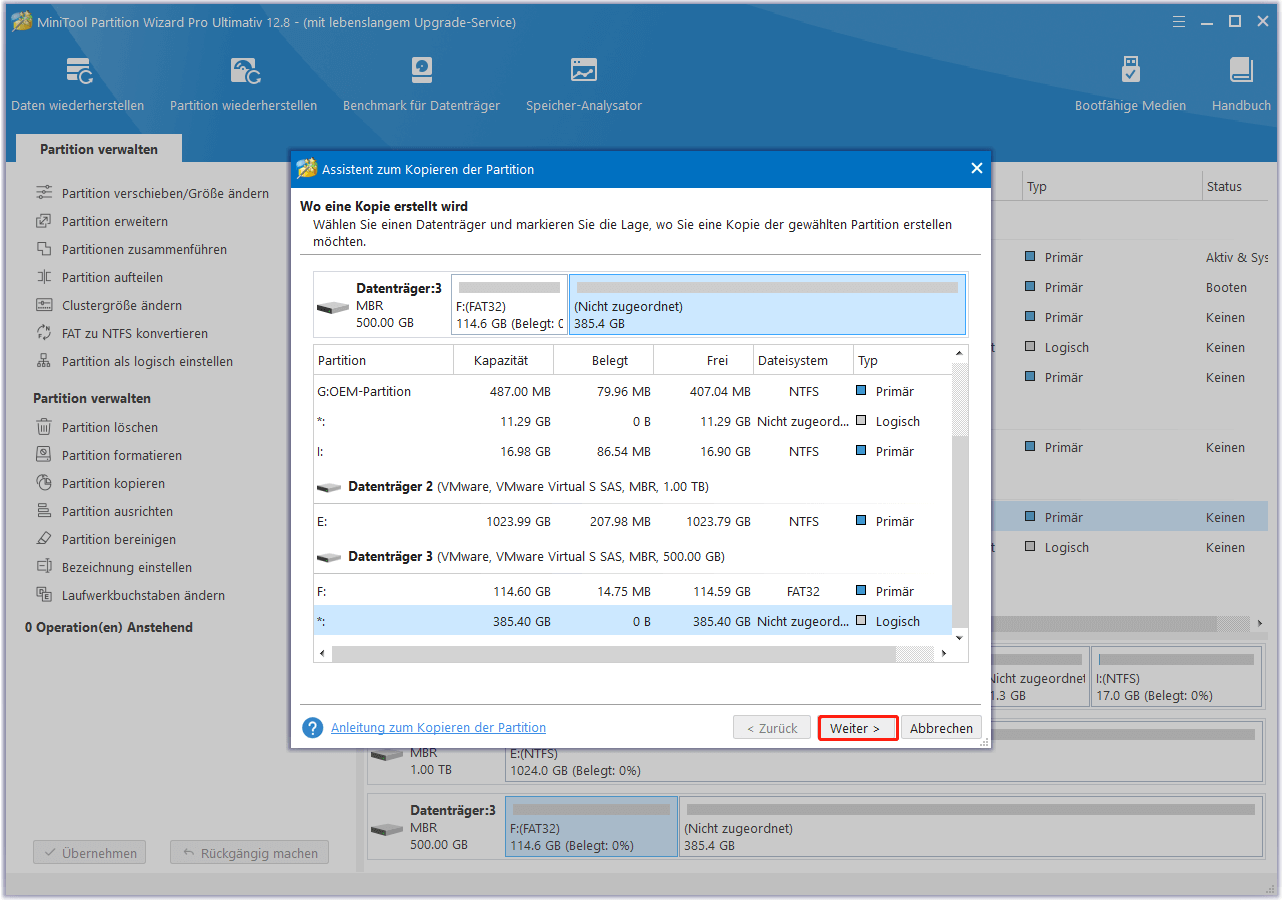
Task: Switch to Partition verwalten tab
Action: point(99,149)
